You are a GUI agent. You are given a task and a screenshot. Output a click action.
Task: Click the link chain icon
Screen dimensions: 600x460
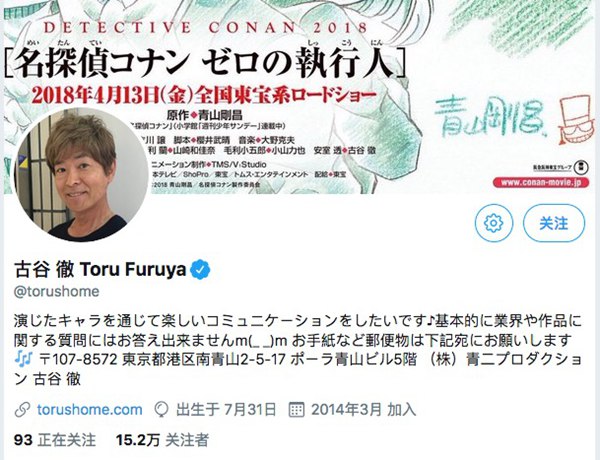(22, 410)
